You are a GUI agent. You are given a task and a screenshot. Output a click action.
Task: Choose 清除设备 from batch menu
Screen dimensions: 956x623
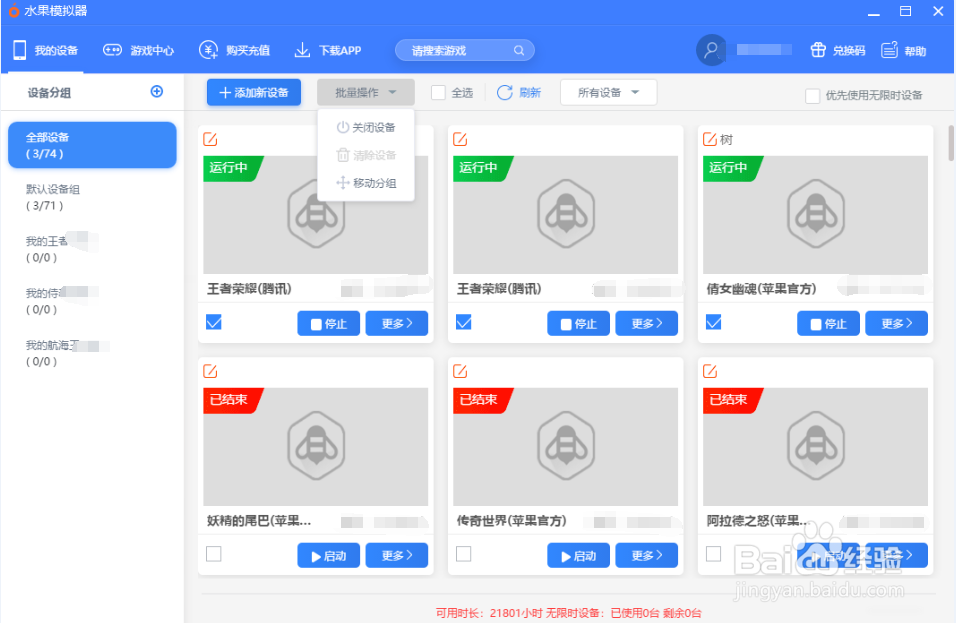366,155
